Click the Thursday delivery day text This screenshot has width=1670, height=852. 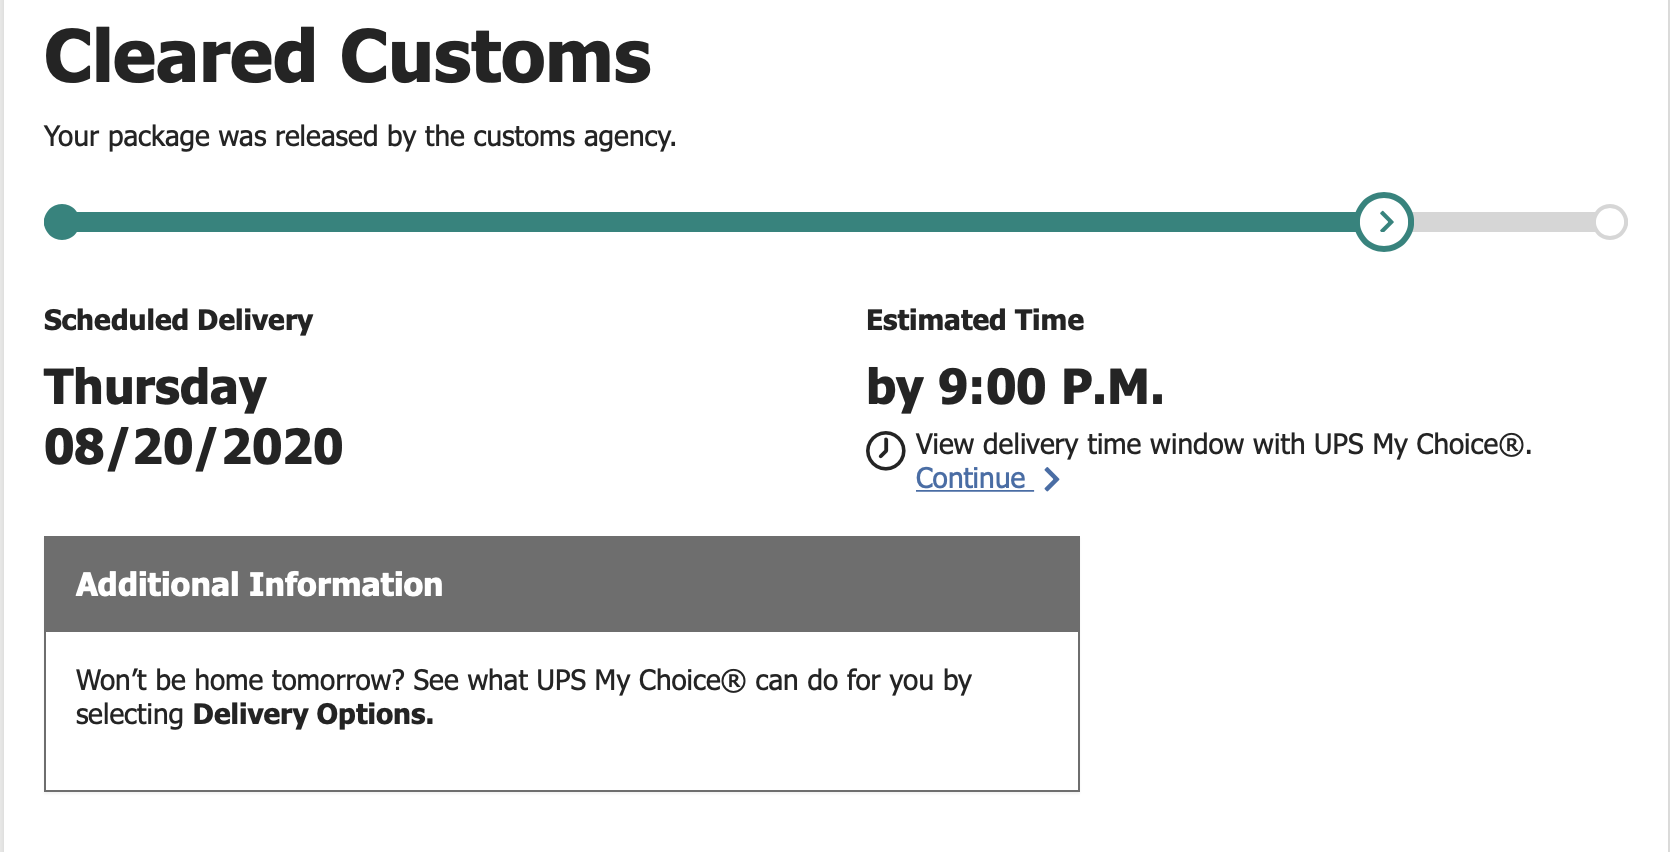point(155,387)
